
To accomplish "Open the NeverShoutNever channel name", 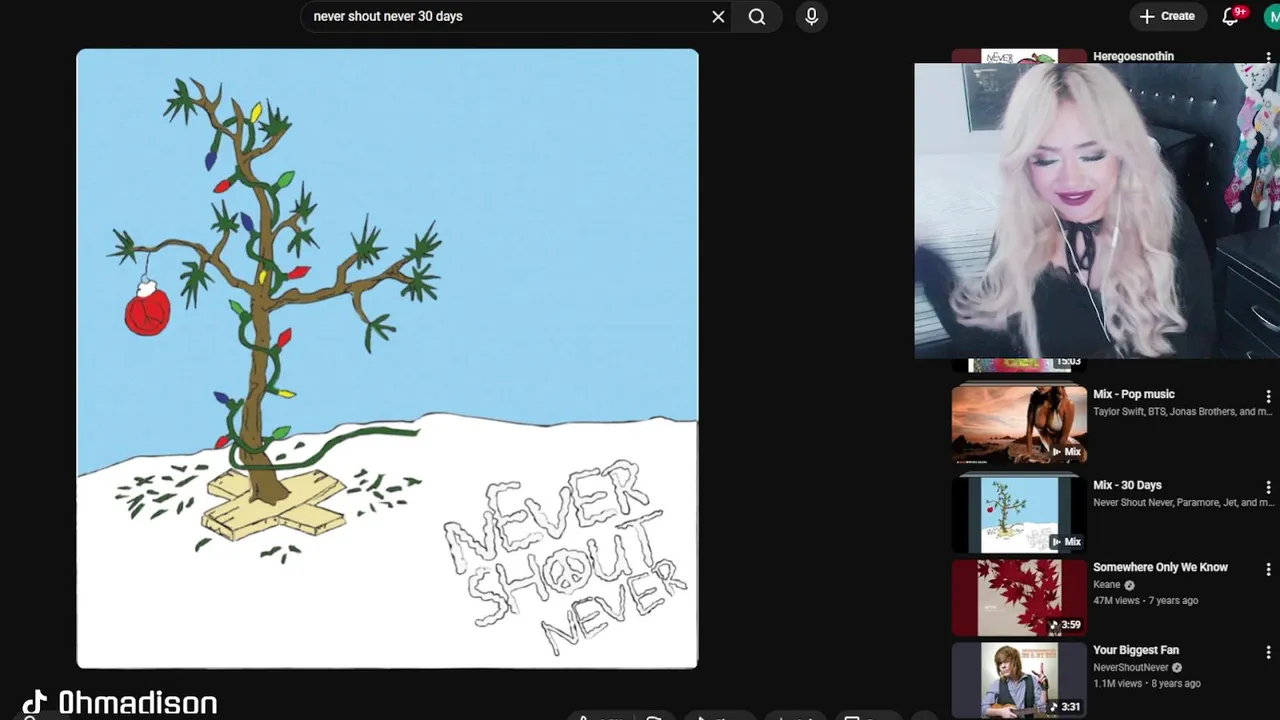I will pos(1131,668).
